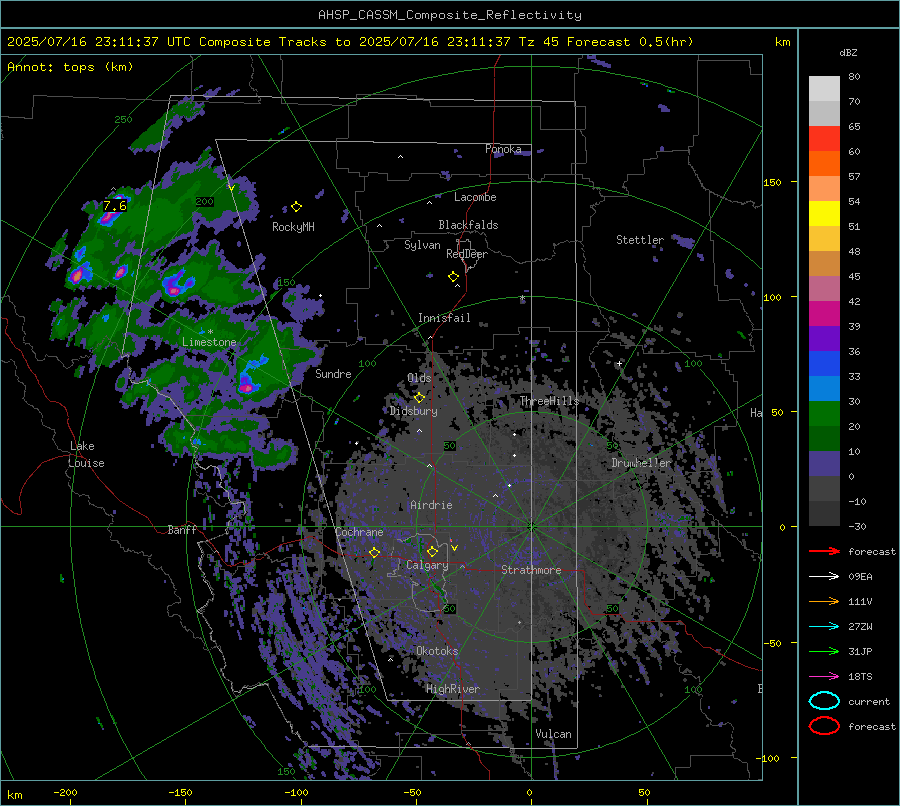Click the Drumheller city label
This screenshot has width=900, height=806.
pyautogui.click(x=641, y=463)
